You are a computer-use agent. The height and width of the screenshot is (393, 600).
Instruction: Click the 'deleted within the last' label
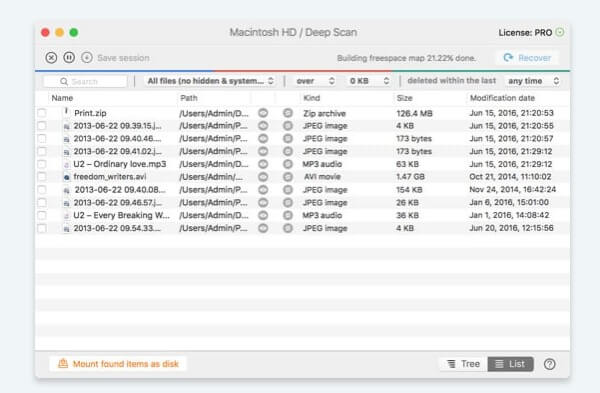(452, 80)
